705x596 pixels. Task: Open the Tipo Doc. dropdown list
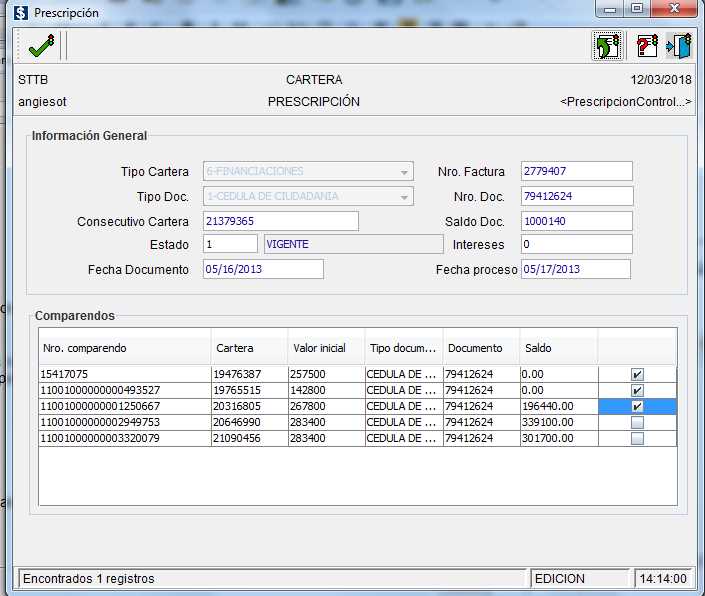(404, 196)
